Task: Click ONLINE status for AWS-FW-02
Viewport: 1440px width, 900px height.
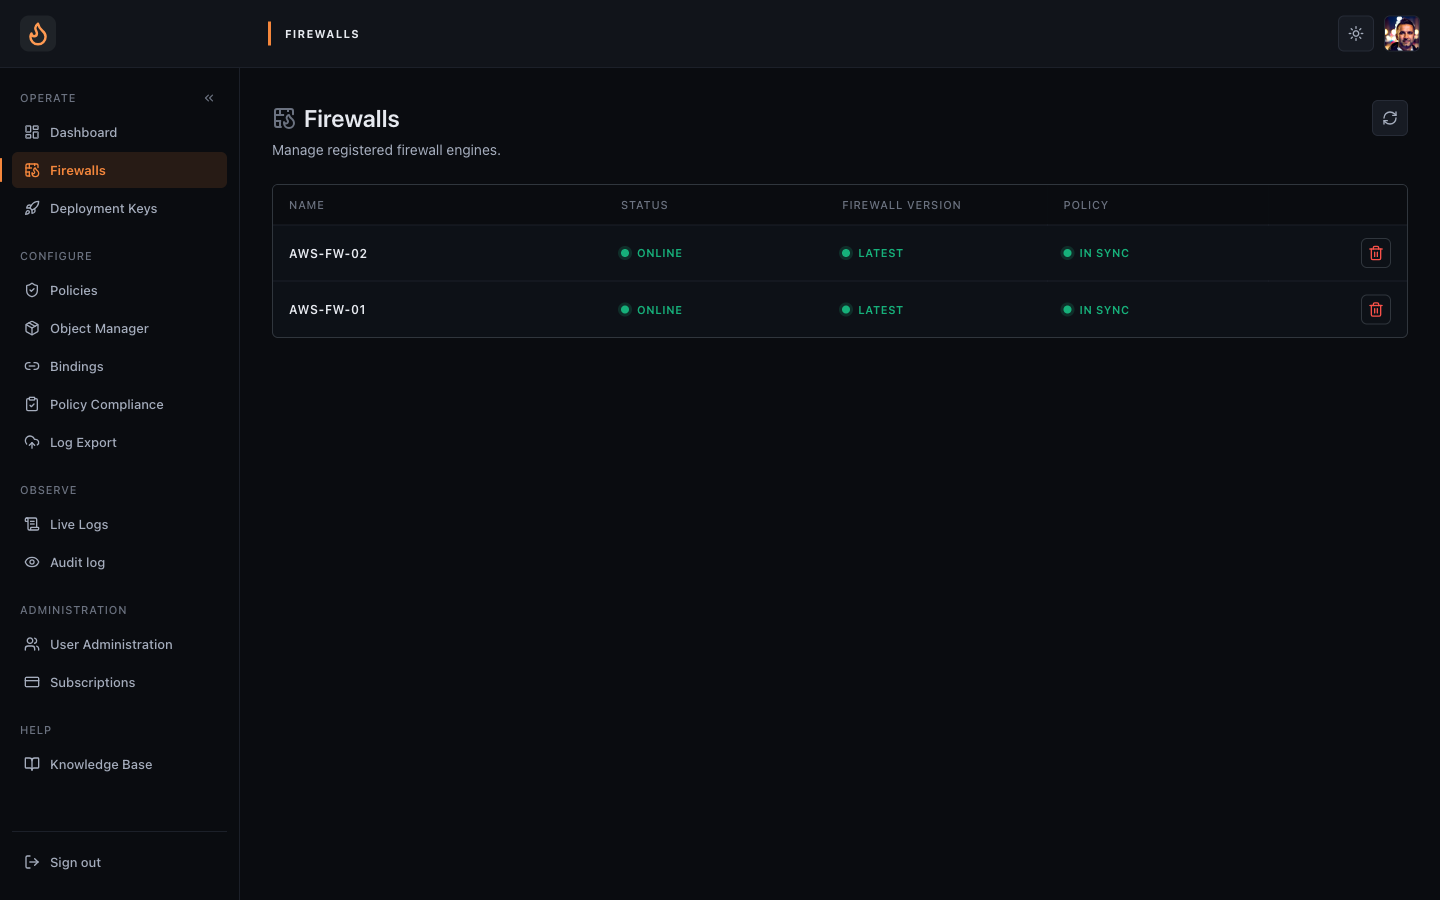Action: click(x=651, y=254)
